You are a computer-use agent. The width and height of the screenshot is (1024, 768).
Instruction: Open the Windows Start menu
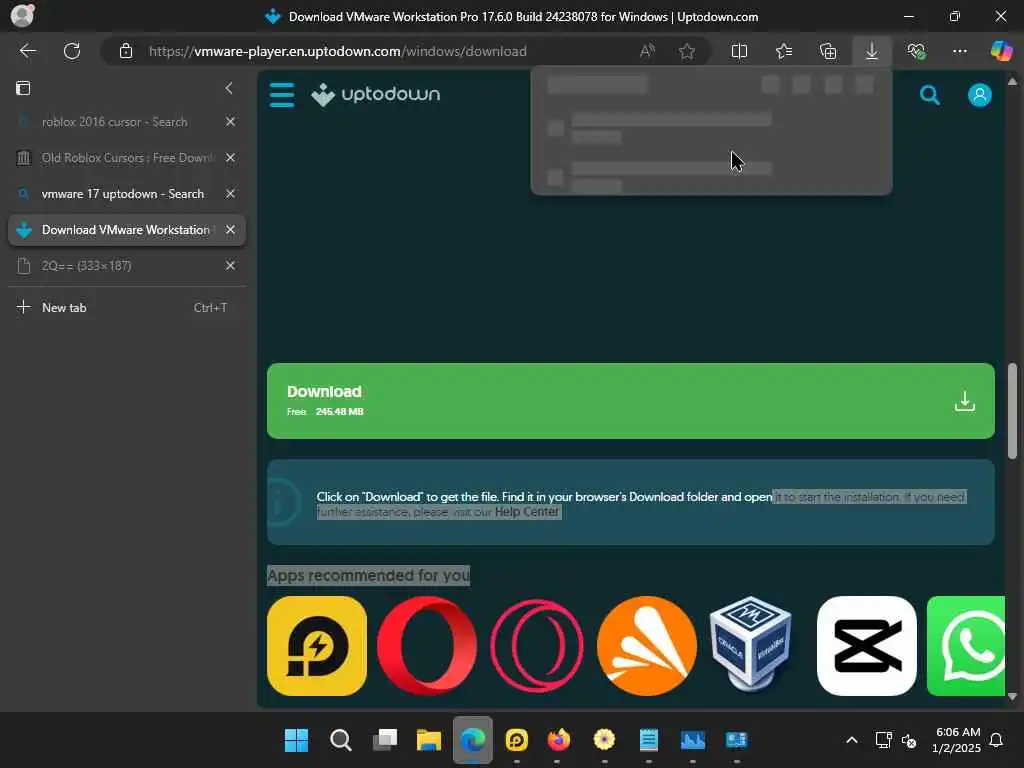pyautogui.click(x=296, y=740)
